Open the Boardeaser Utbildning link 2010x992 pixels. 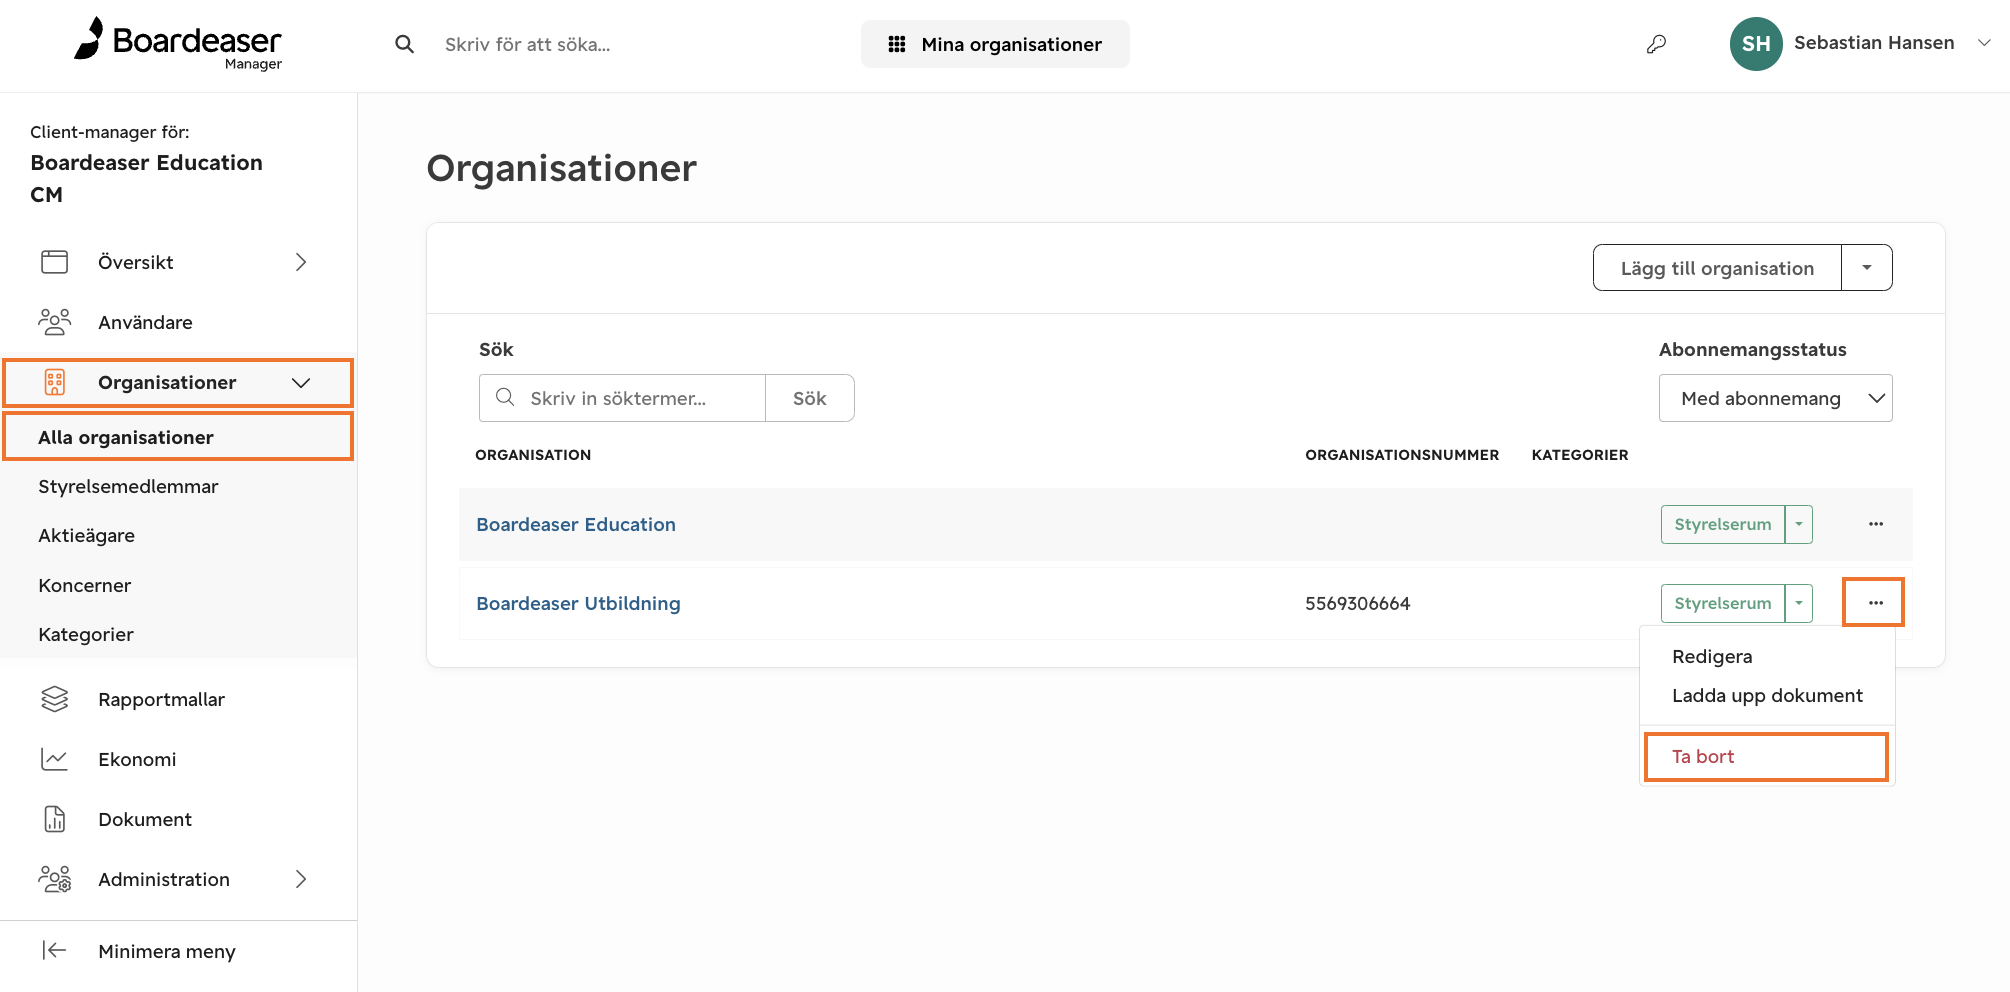click(x=578, y=603)
